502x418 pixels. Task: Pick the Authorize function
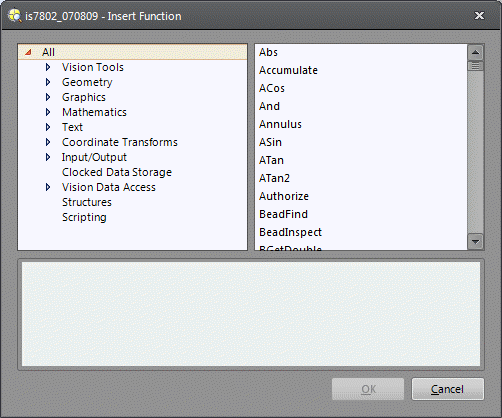pyautogui.click(x=284, y=196)
